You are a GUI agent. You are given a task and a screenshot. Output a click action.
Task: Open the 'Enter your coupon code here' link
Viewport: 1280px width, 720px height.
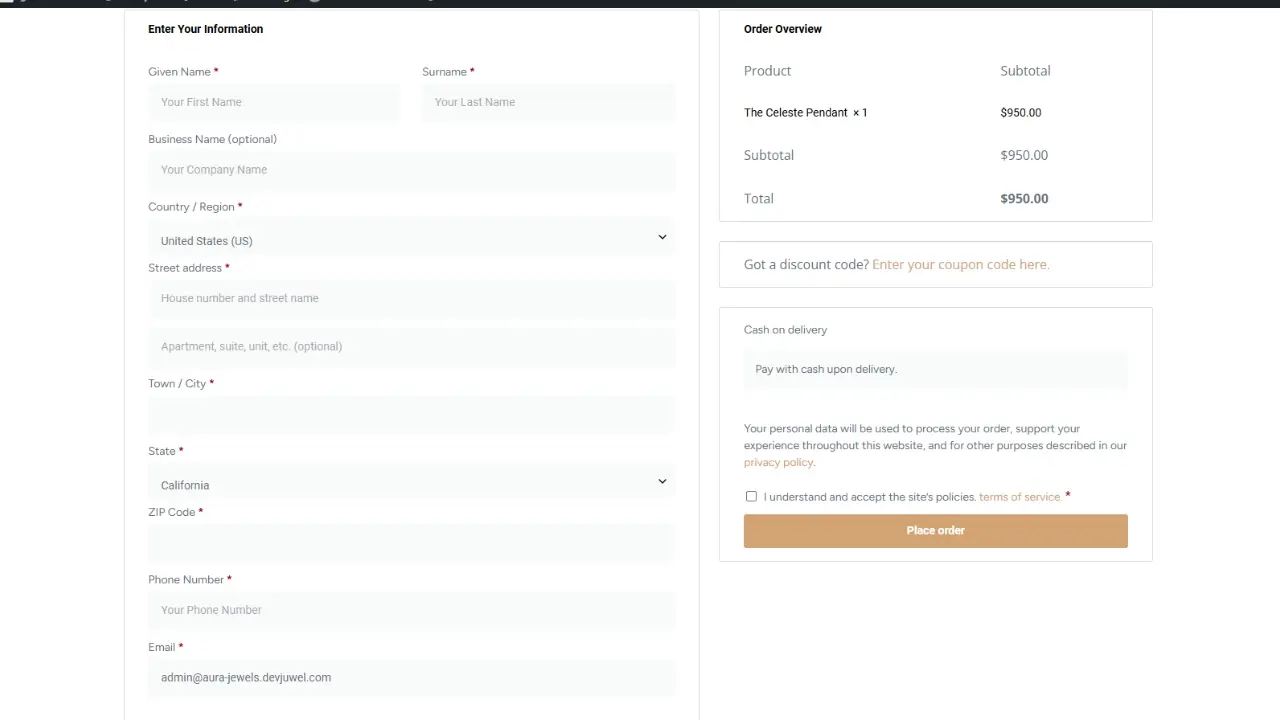(x=960, y=264)
